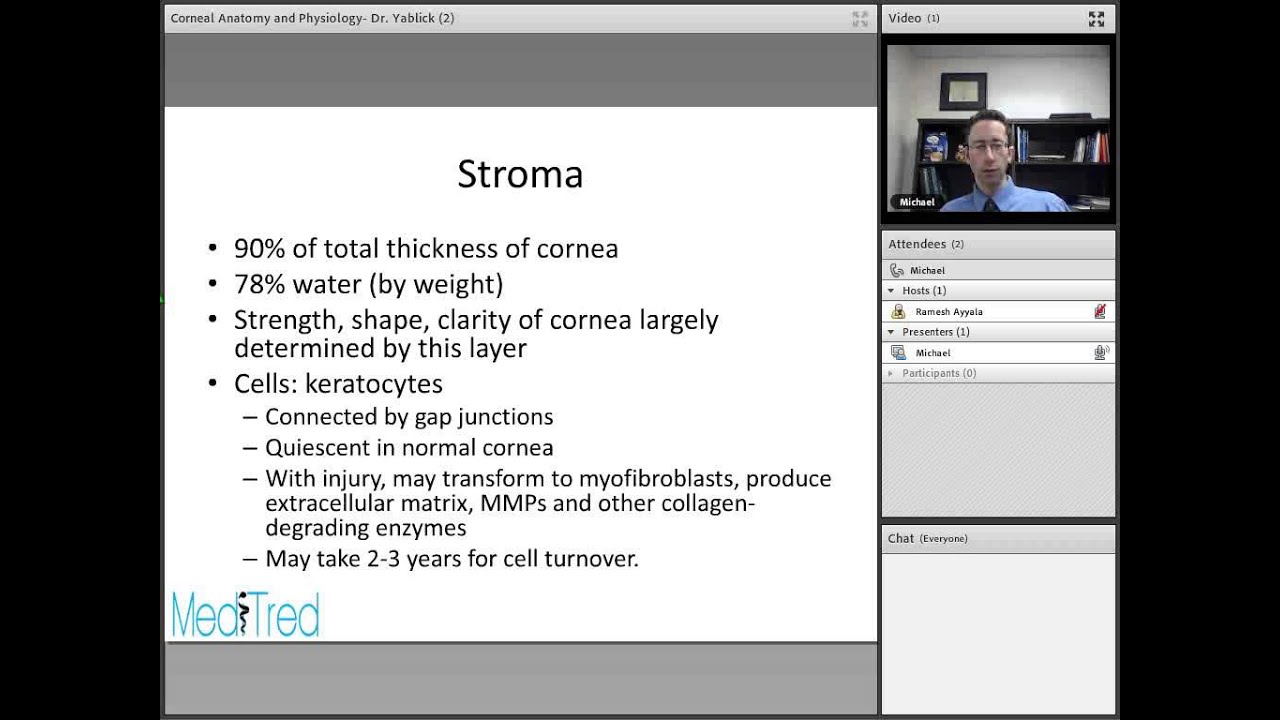Click the active microphone icon for presenter Michael

click(1101, 353)
